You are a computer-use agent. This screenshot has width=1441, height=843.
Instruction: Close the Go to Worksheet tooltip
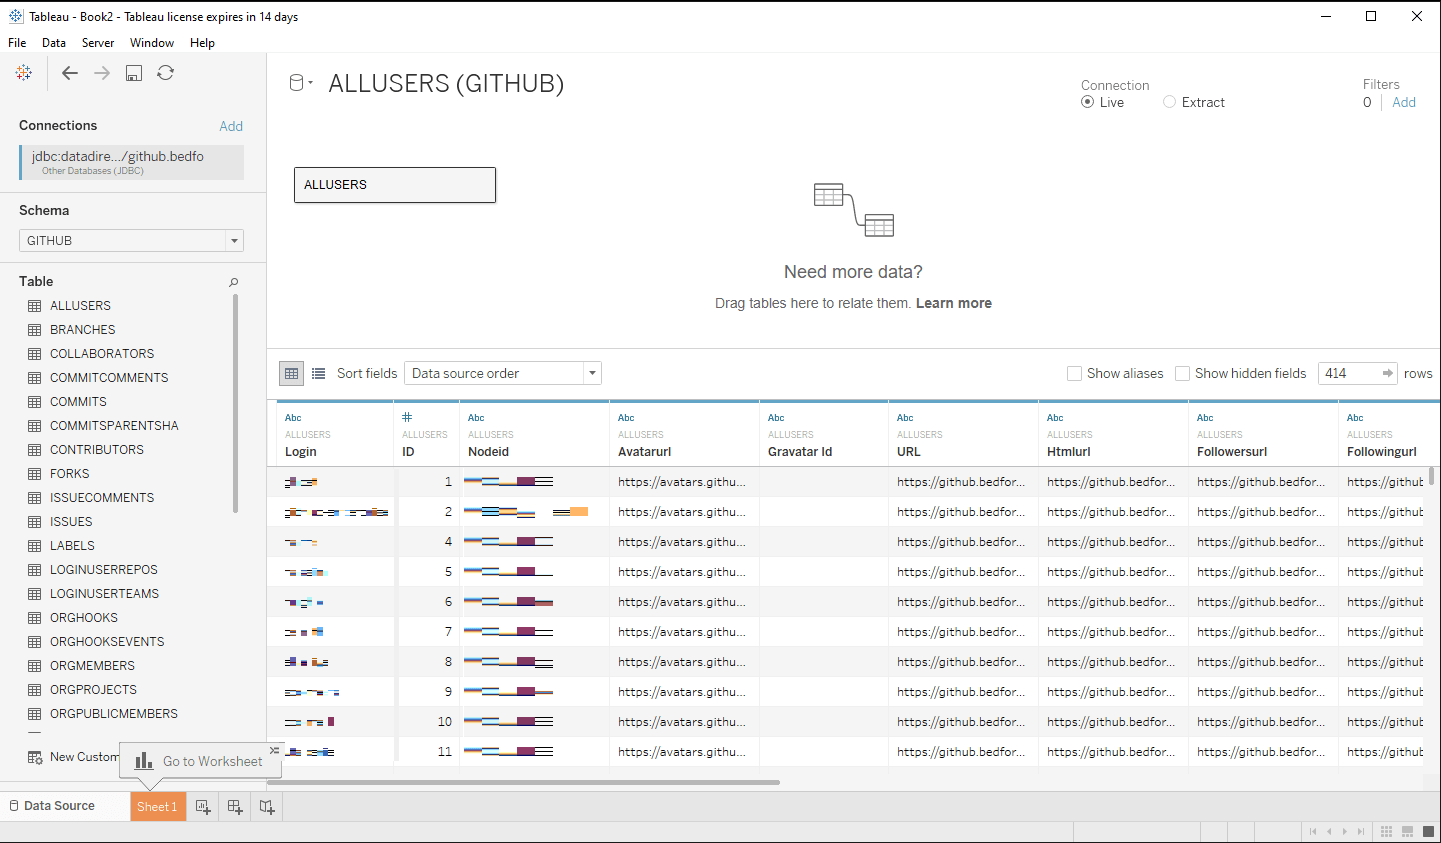(274, 750)
